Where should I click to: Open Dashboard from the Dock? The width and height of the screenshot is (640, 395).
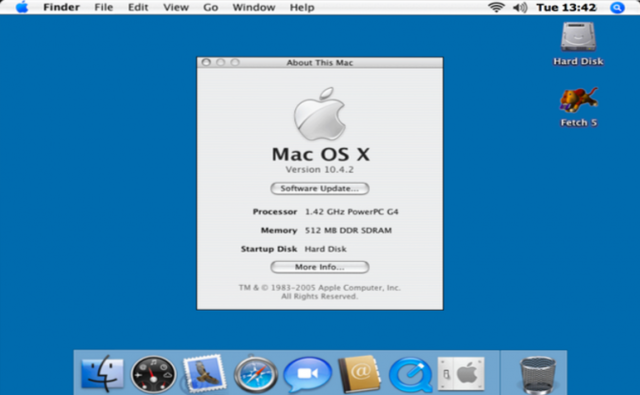(153, 374)
